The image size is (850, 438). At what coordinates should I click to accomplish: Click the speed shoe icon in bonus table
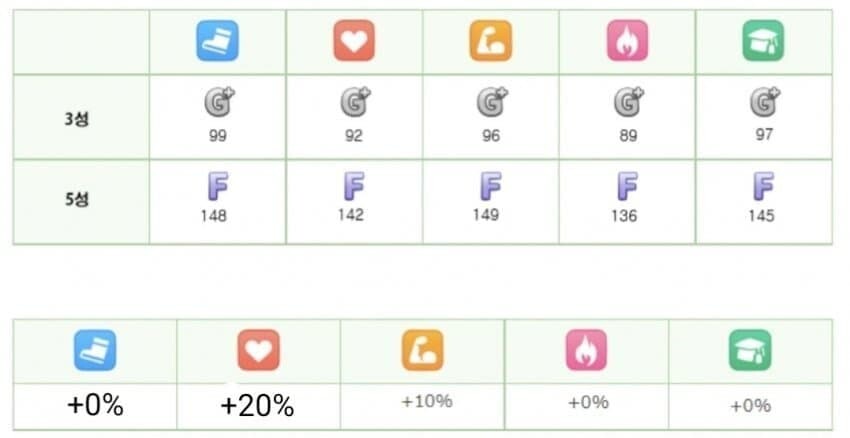95,350
